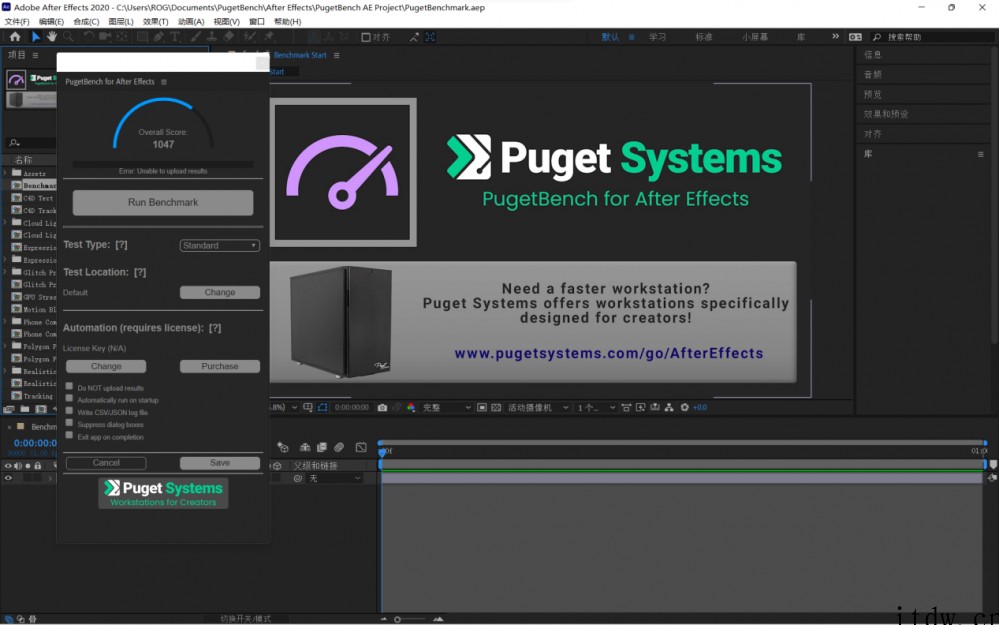Select the Type text tool
The height and width of the screenshot is (625, 999).
(x=175, y=37)
